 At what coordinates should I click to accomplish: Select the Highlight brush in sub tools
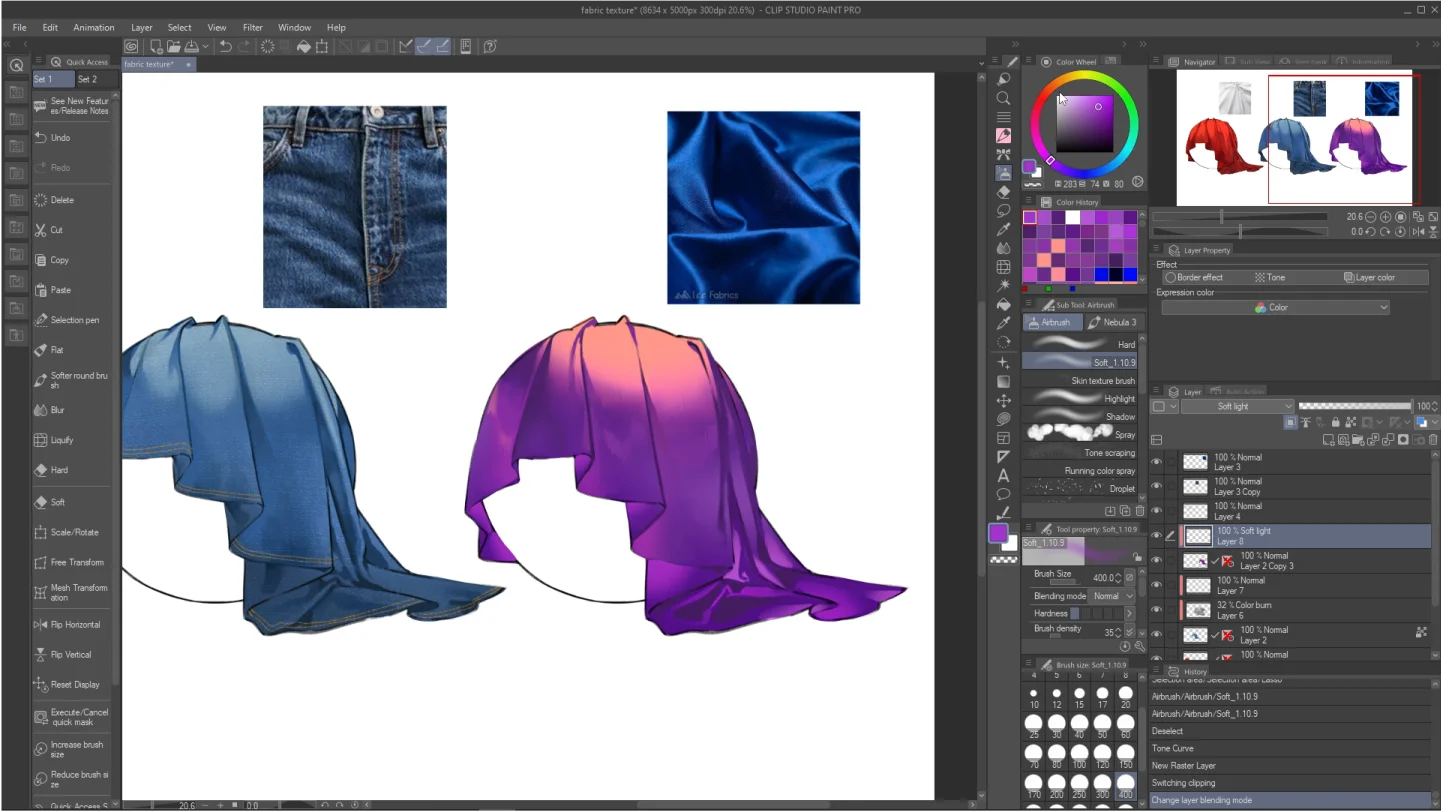[x=1080, y=398]
